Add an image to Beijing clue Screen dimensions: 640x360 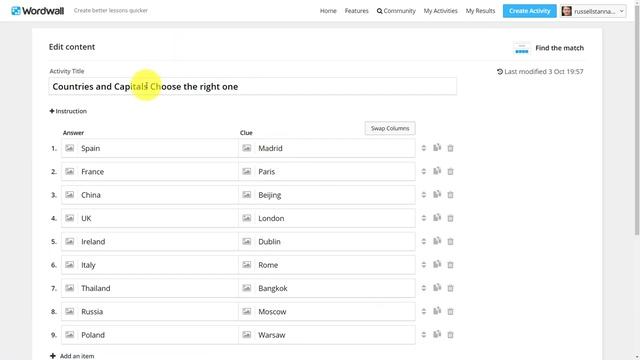pos(247,195)
